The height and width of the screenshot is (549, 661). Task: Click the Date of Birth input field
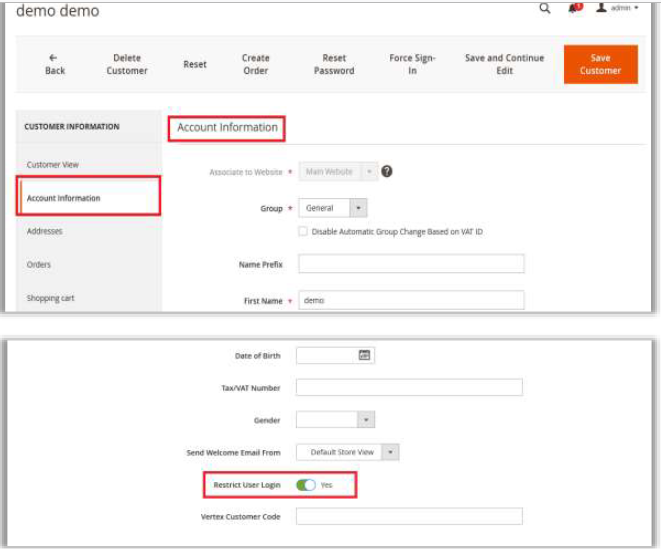335,355
